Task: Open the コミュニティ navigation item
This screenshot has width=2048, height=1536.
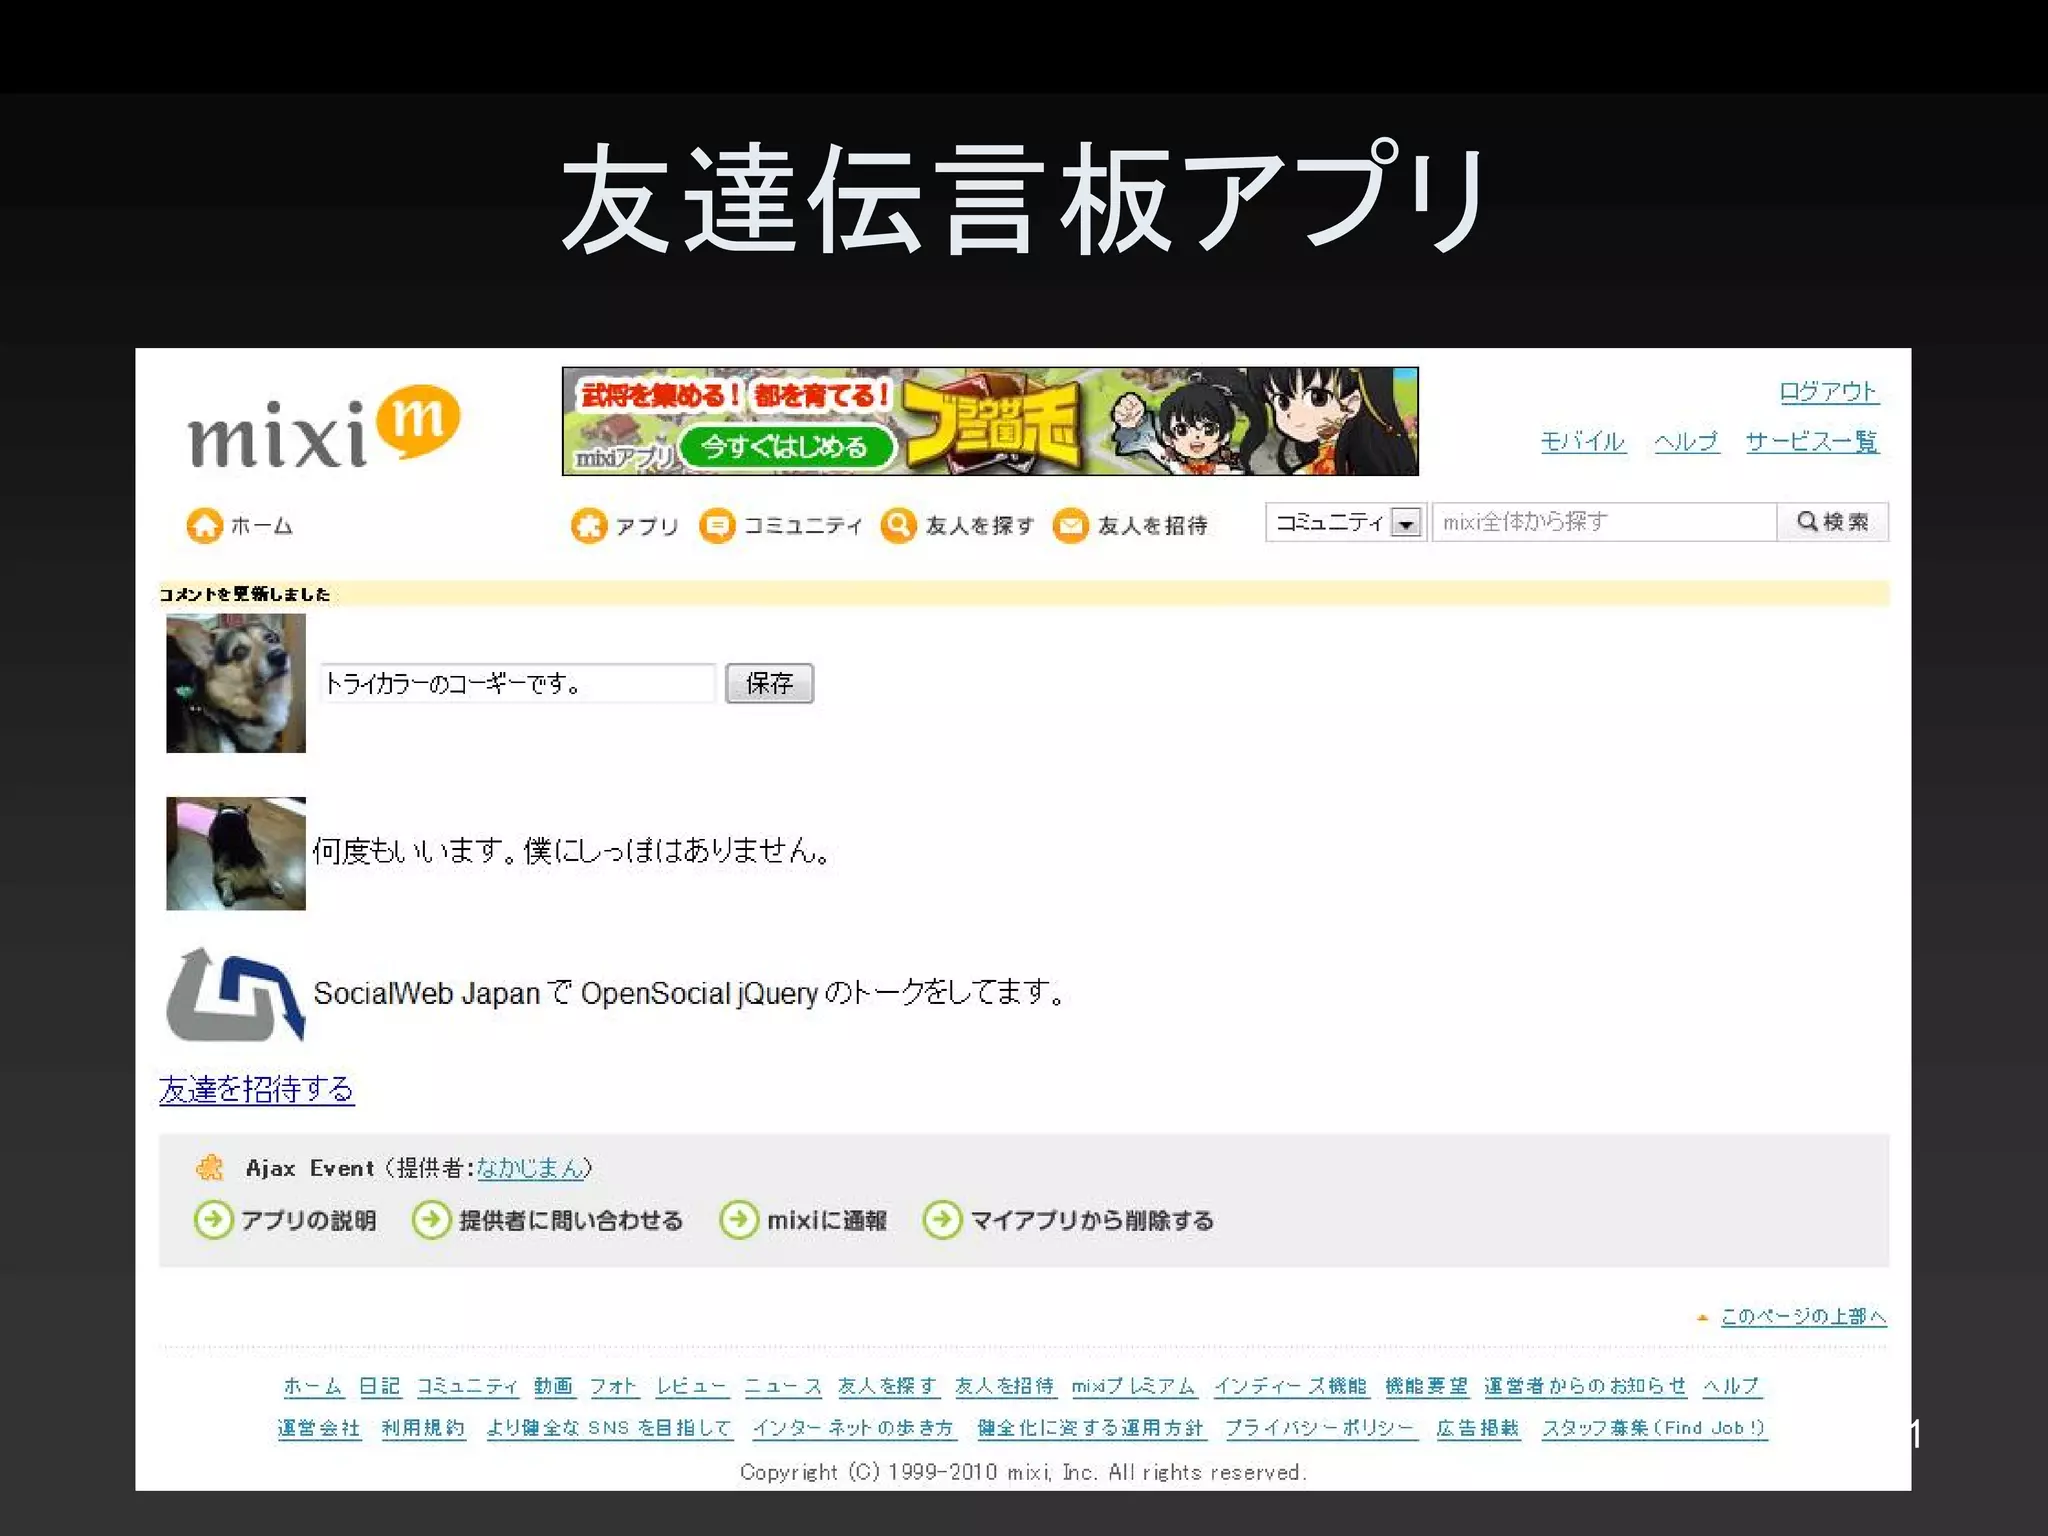Action: [x=781, y=525]
